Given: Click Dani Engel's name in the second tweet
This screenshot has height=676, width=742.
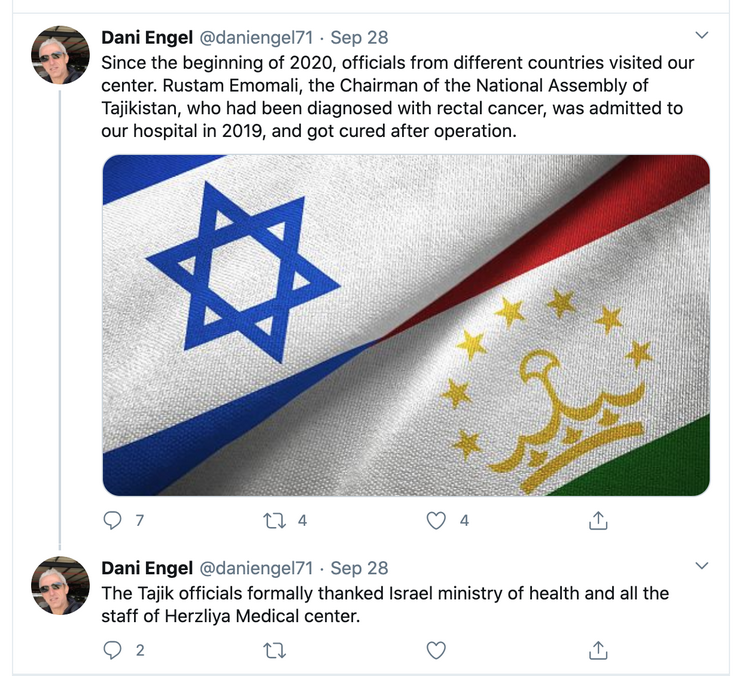Looking at the screenshot, I should pyautogui.click(x=147, y=568).
